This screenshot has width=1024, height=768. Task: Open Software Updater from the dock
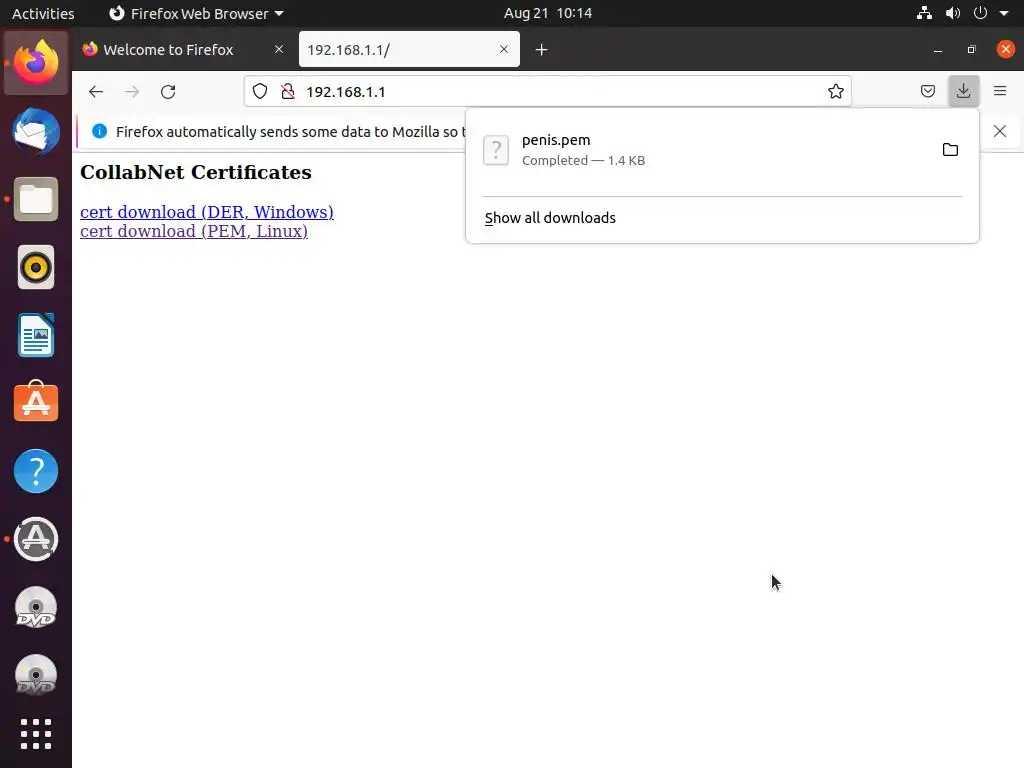(36, 539)
